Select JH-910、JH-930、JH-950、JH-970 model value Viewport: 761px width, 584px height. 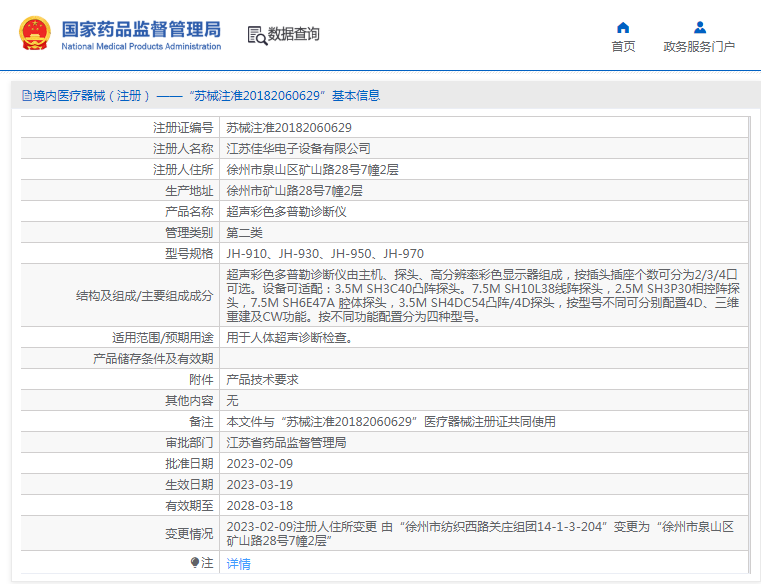click(x=325, y=254)
